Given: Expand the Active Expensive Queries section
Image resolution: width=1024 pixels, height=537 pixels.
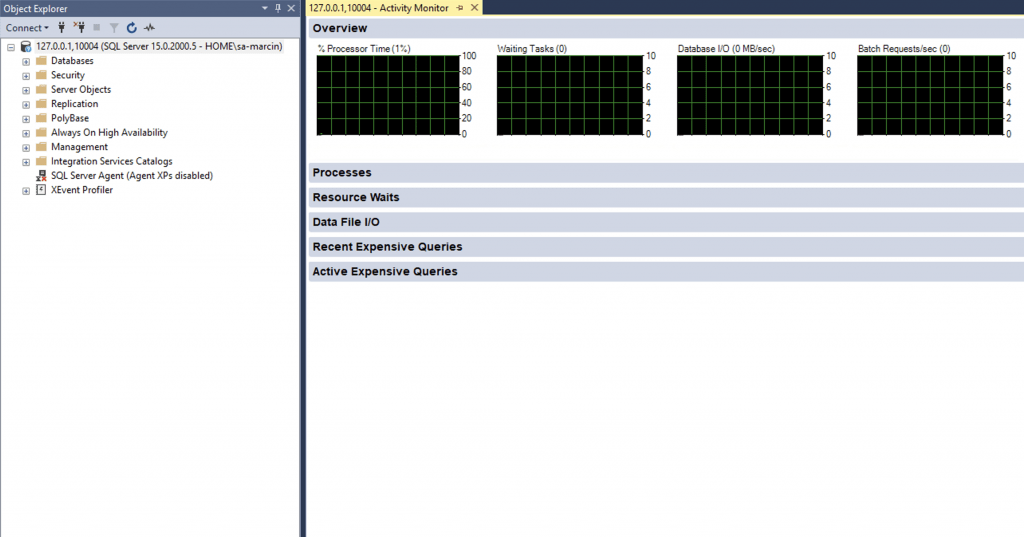Looking at the screenshot, I should point(666,272).
